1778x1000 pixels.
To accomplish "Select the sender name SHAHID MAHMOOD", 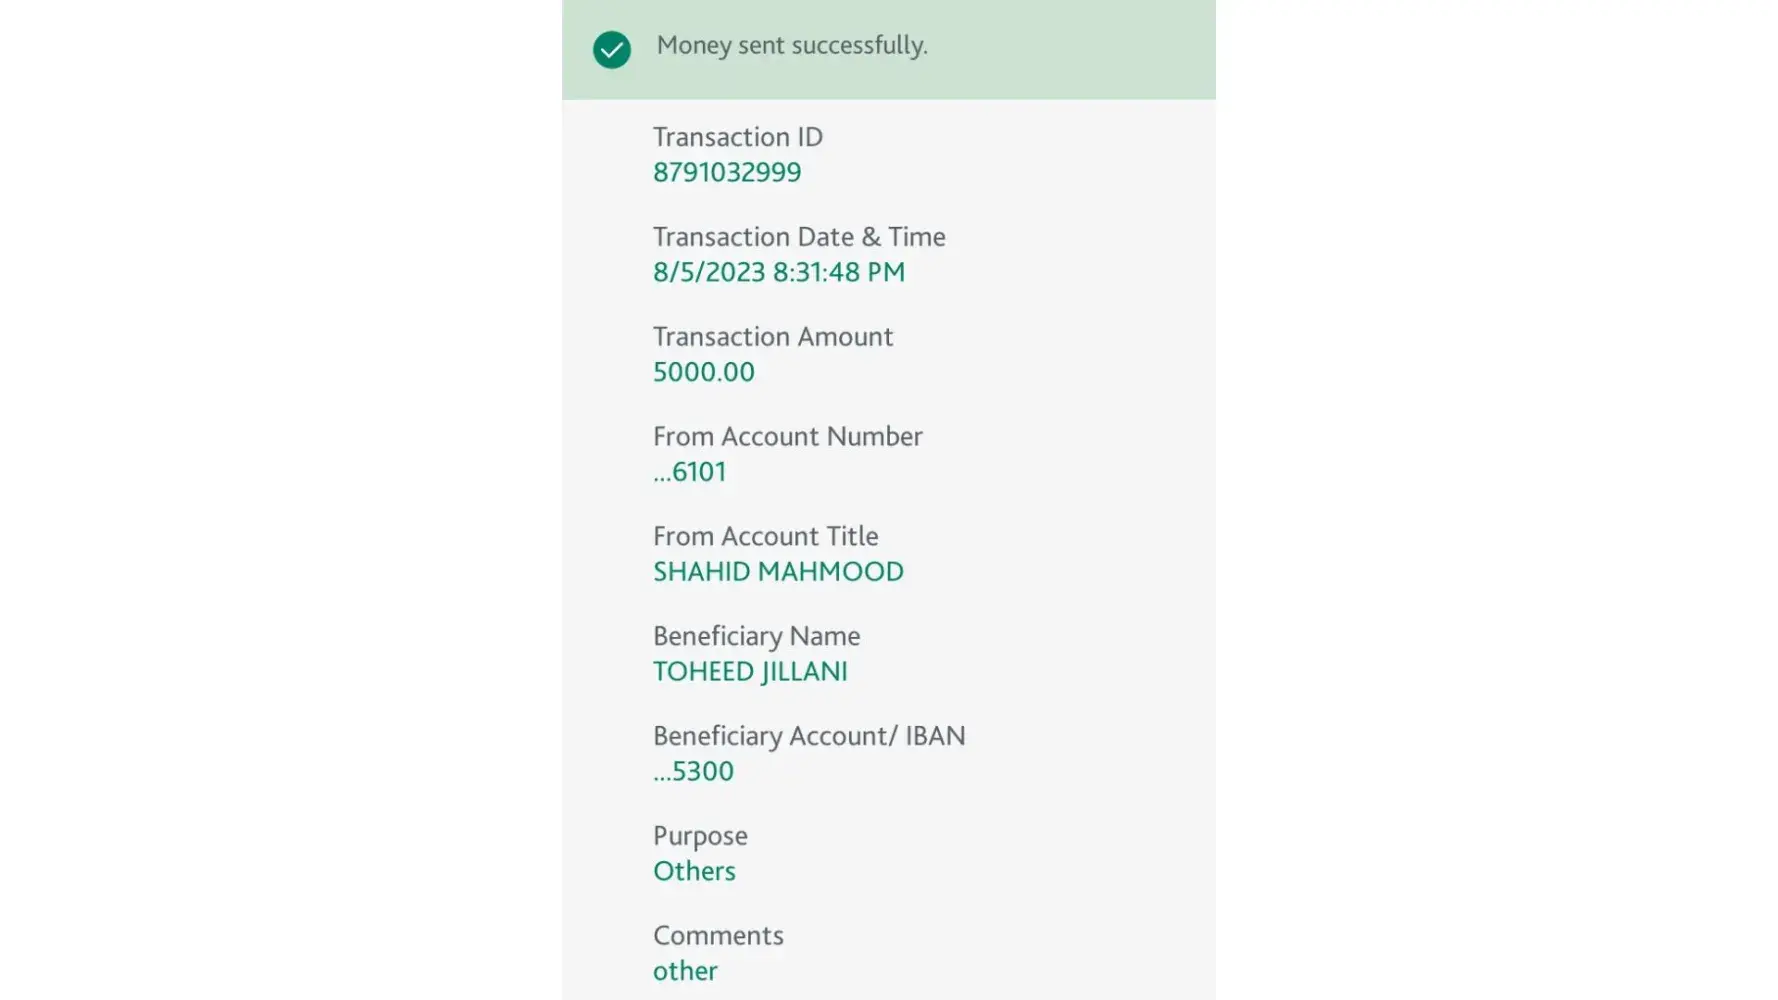I will pyautogui.click(x=778, y=572).
